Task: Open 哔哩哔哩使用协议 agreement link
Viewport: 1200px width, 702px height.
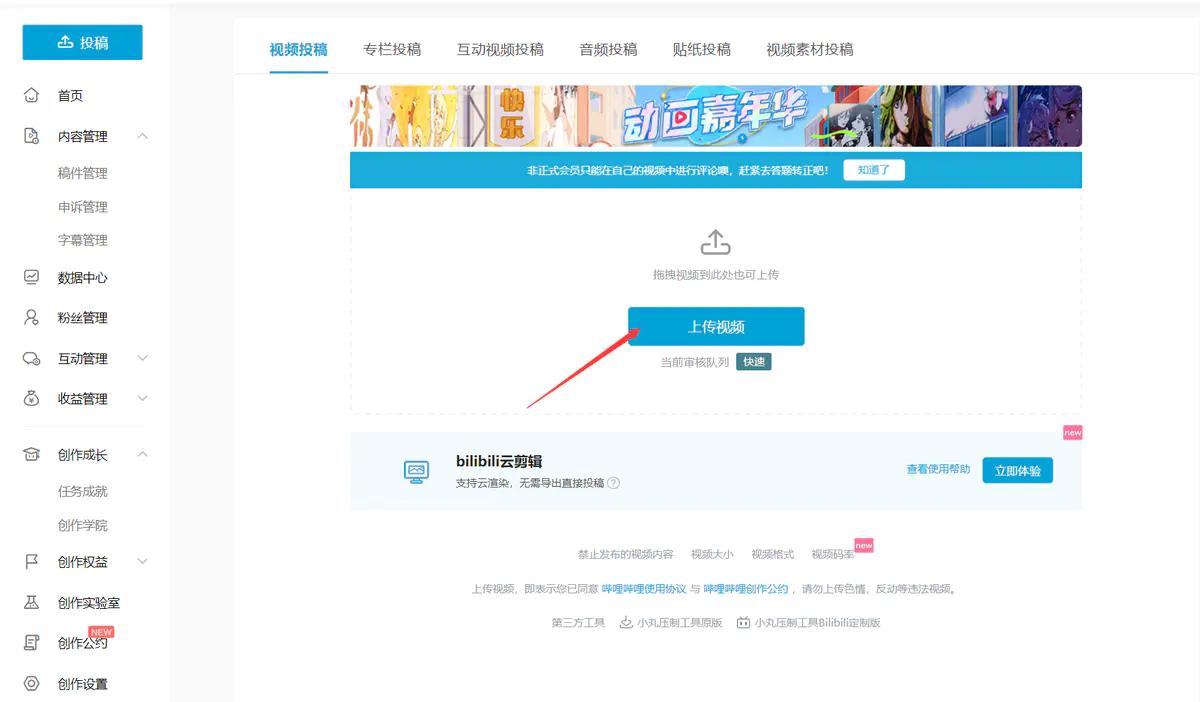Action: pos(642,589)
